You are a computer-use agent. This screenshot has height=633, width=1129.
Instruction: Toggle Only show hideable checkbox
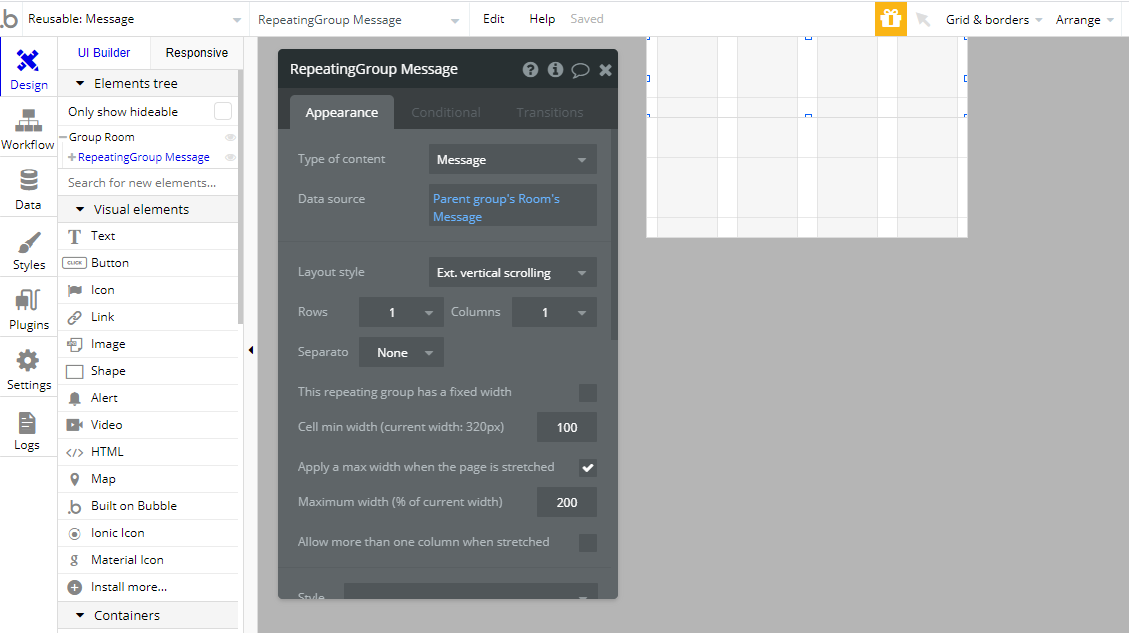tap(223, 112)
